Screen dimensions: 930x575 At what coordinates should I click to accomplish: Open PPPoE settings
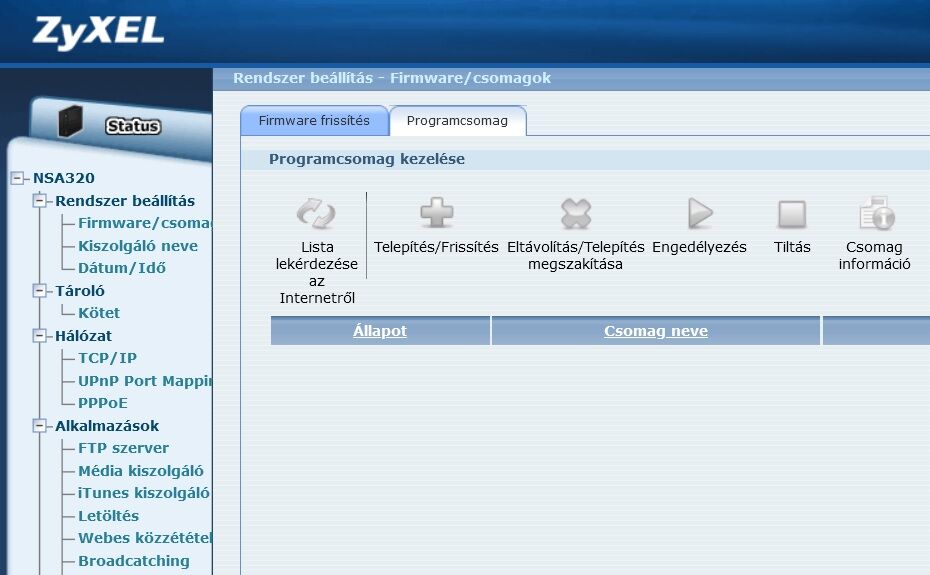point(103,404)
